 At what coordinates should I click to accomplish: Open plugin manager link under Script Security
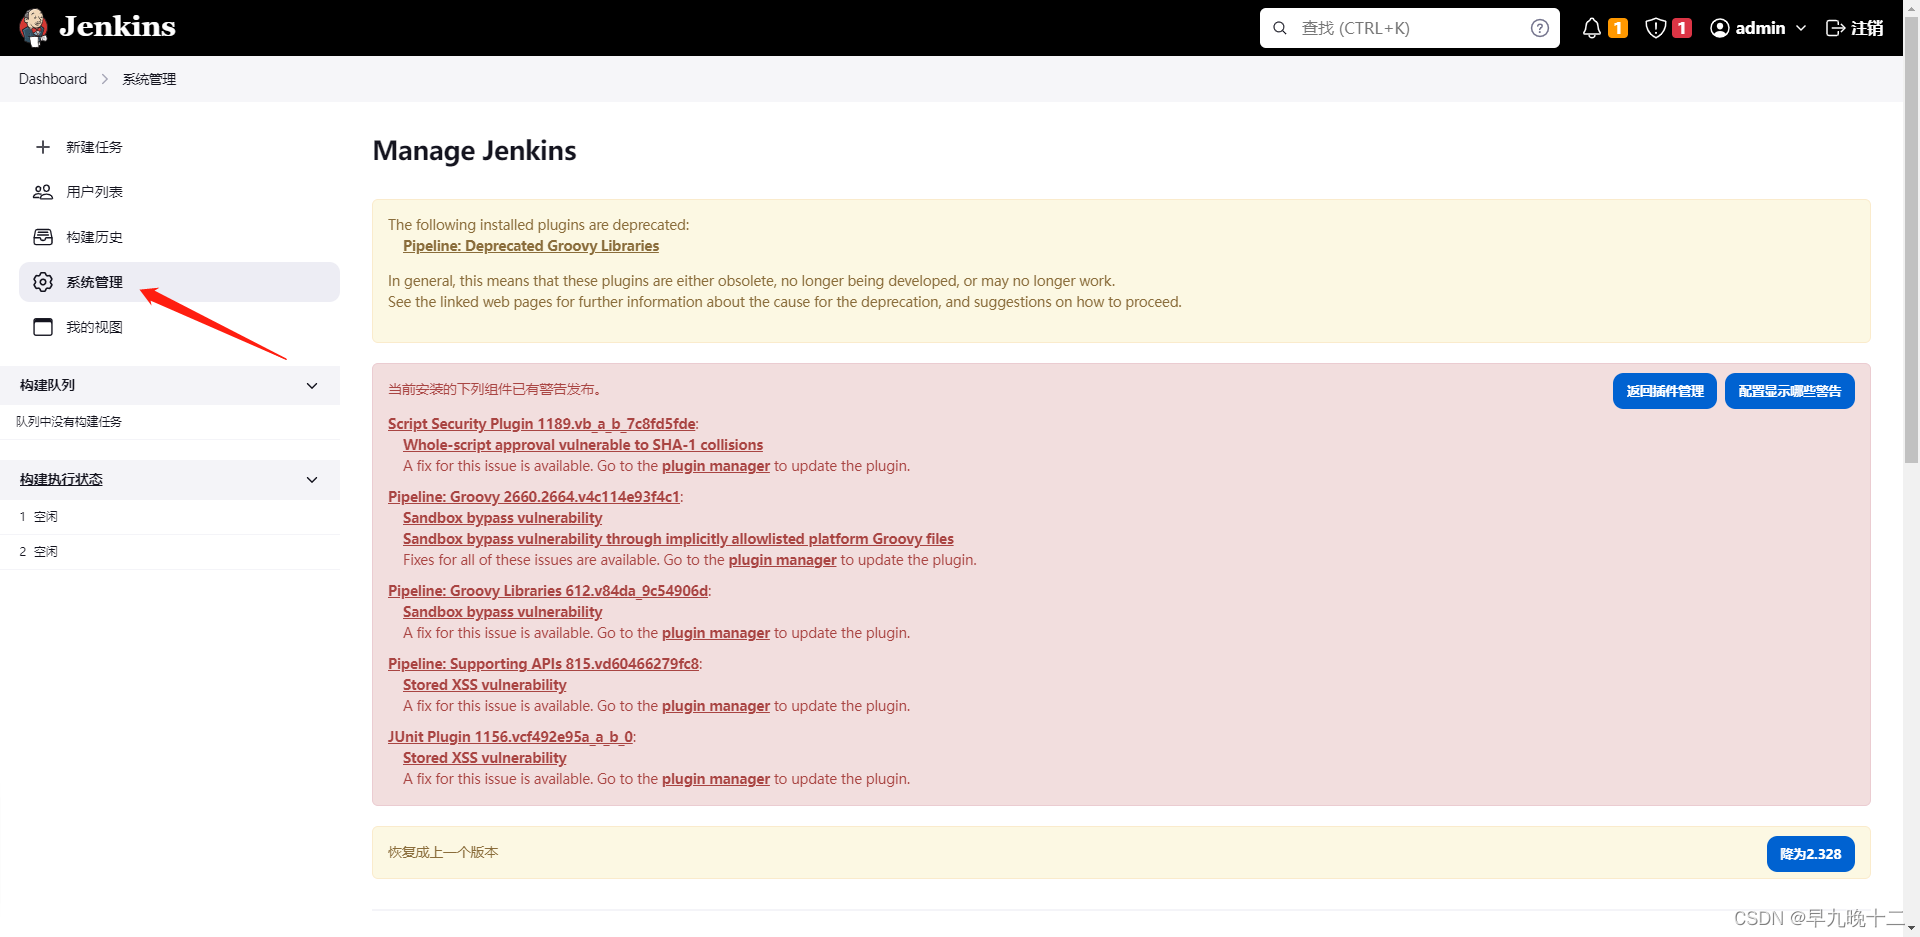pyautogui.click(x=716, y=466)
